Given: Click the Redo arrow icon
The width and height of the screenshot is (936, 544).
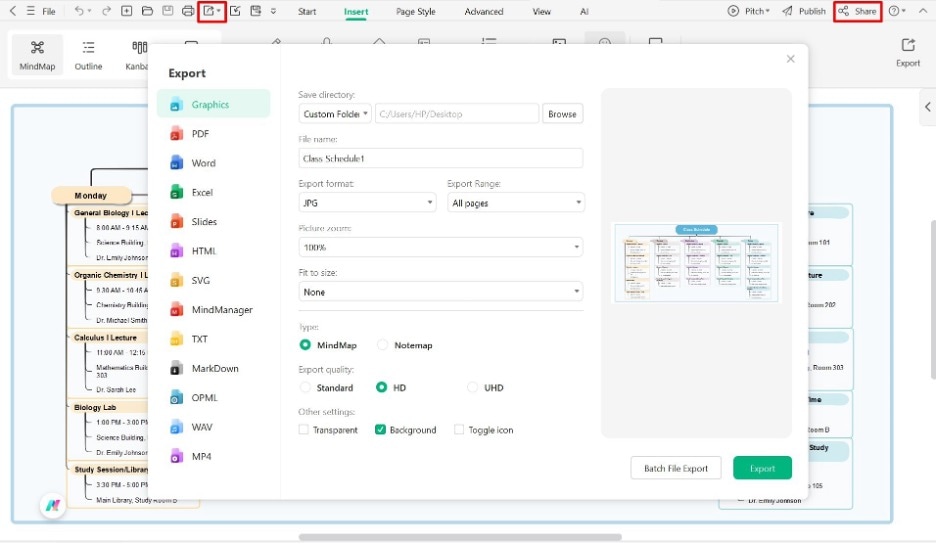Looking at the screenshot, I should (x=106, y=11).
